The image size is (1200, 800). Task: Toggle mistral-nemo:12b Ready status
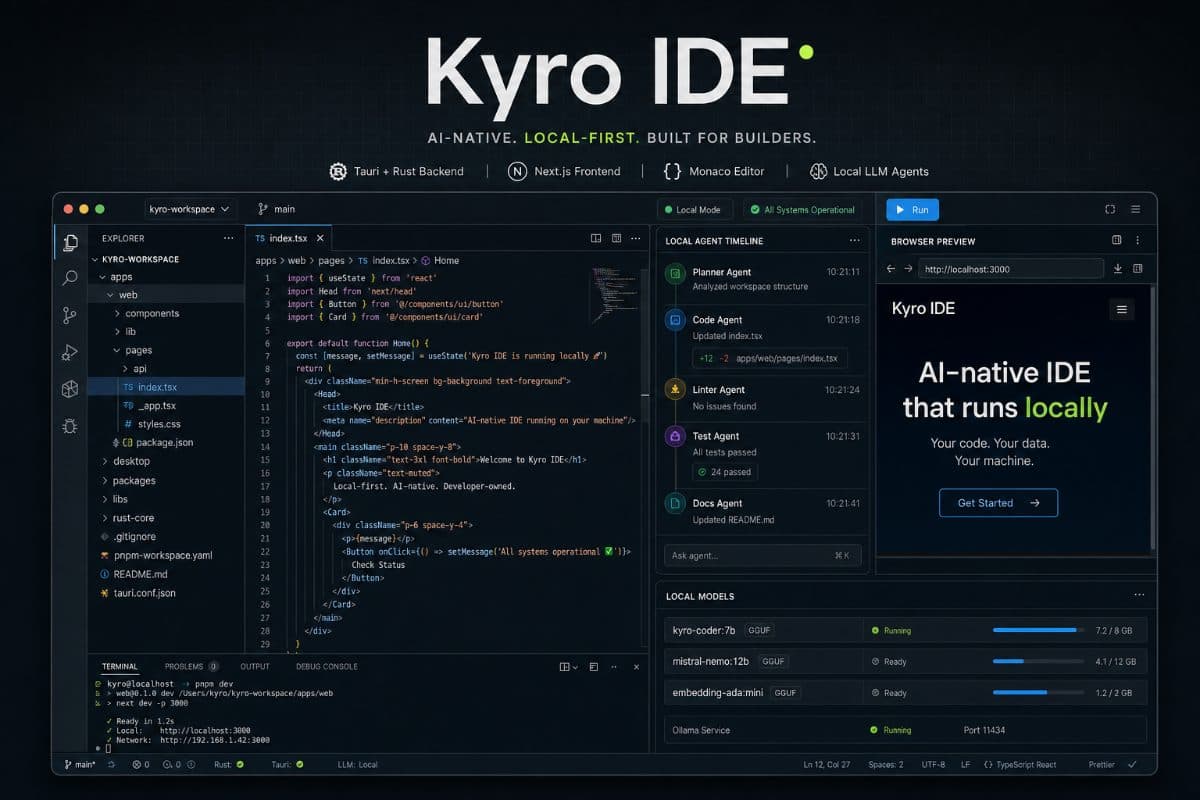889,662
